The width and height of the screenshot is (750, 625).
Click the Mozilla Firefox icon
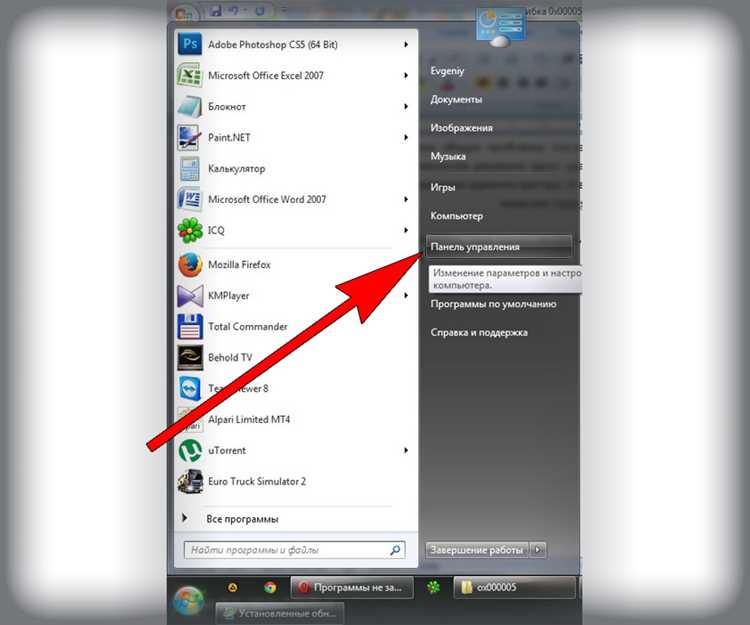[190, 265]
